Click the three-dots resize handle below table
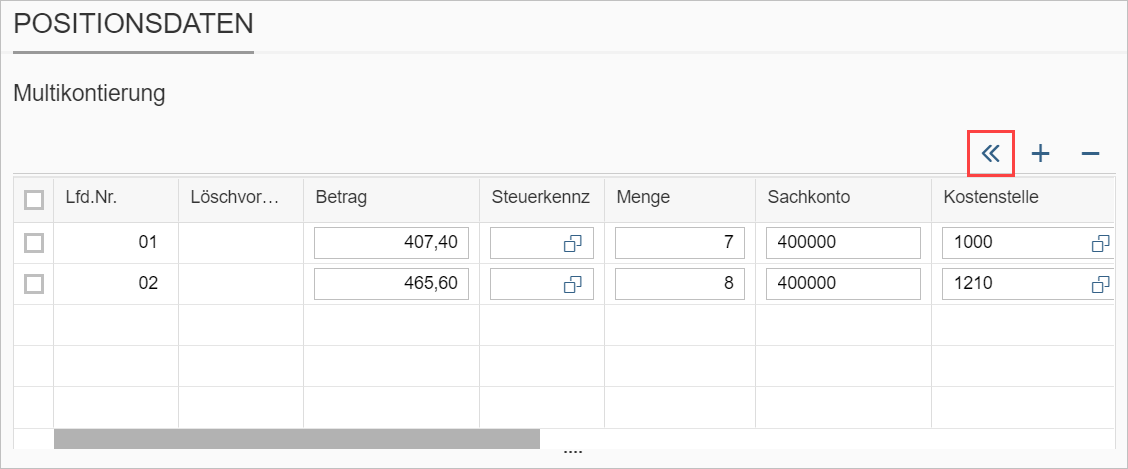Screen dimensions: 1128x469 click(x=573, y=453)
